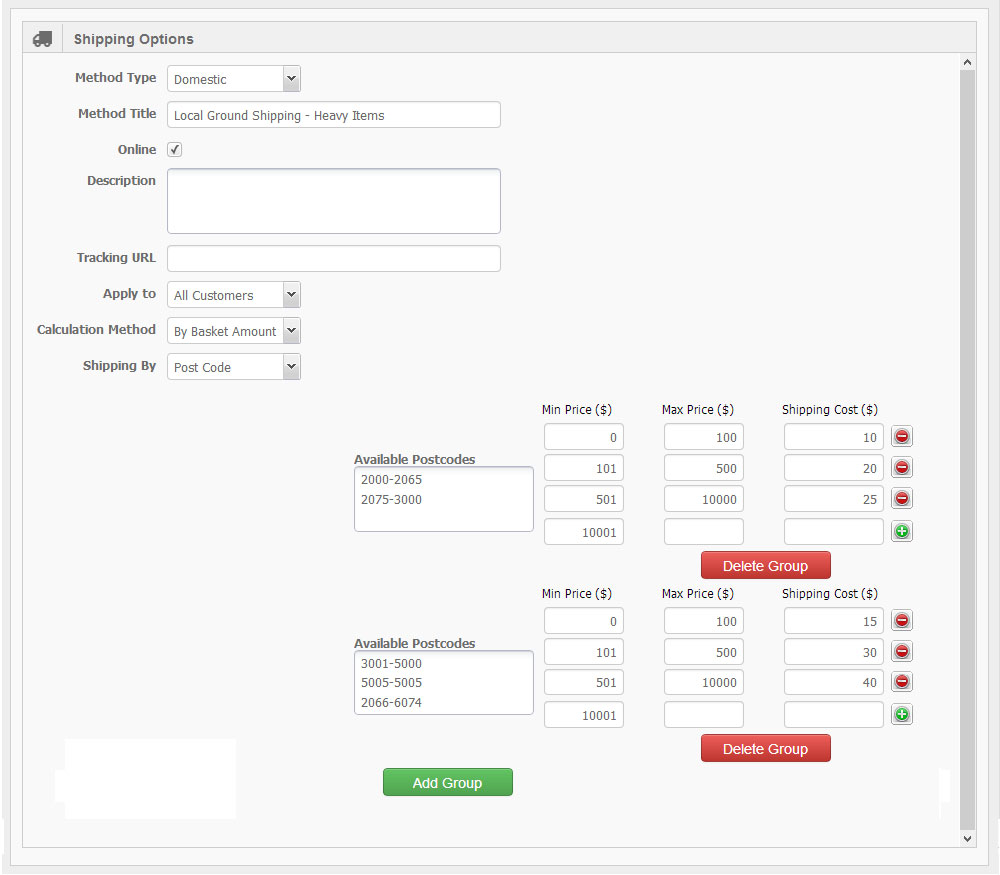Click the postcode range 2066-6074
The image size is (1000, 875).
pos(391,702)
